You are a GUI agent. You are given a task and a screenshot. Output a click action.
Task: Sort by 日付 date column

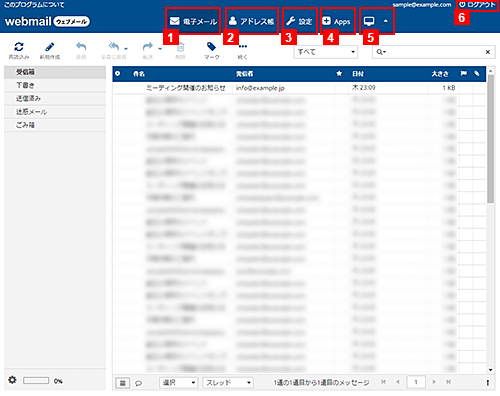[x=358, y=74]
